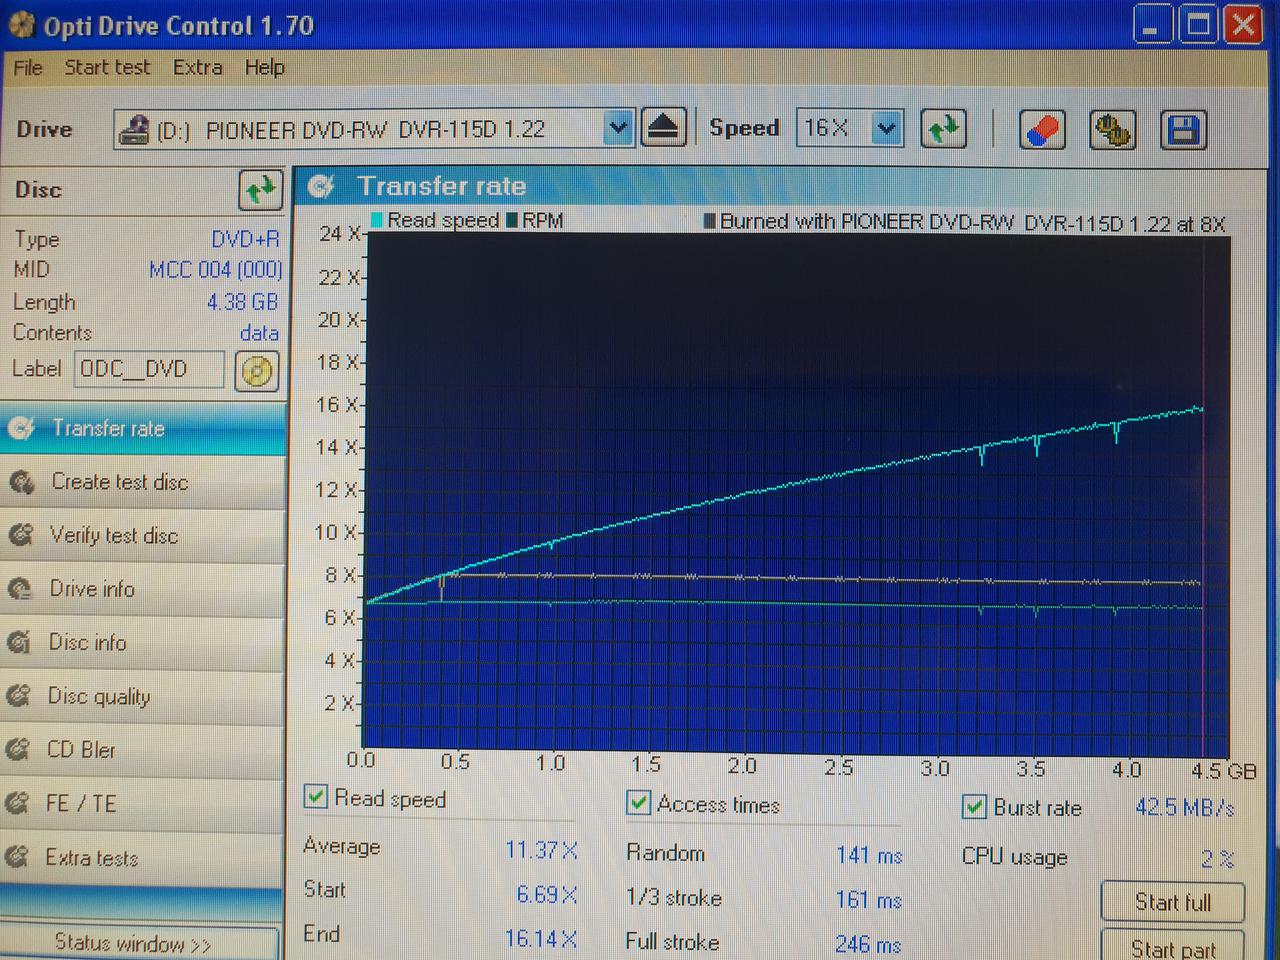Go to the FE / TE test

coord(143,803)
